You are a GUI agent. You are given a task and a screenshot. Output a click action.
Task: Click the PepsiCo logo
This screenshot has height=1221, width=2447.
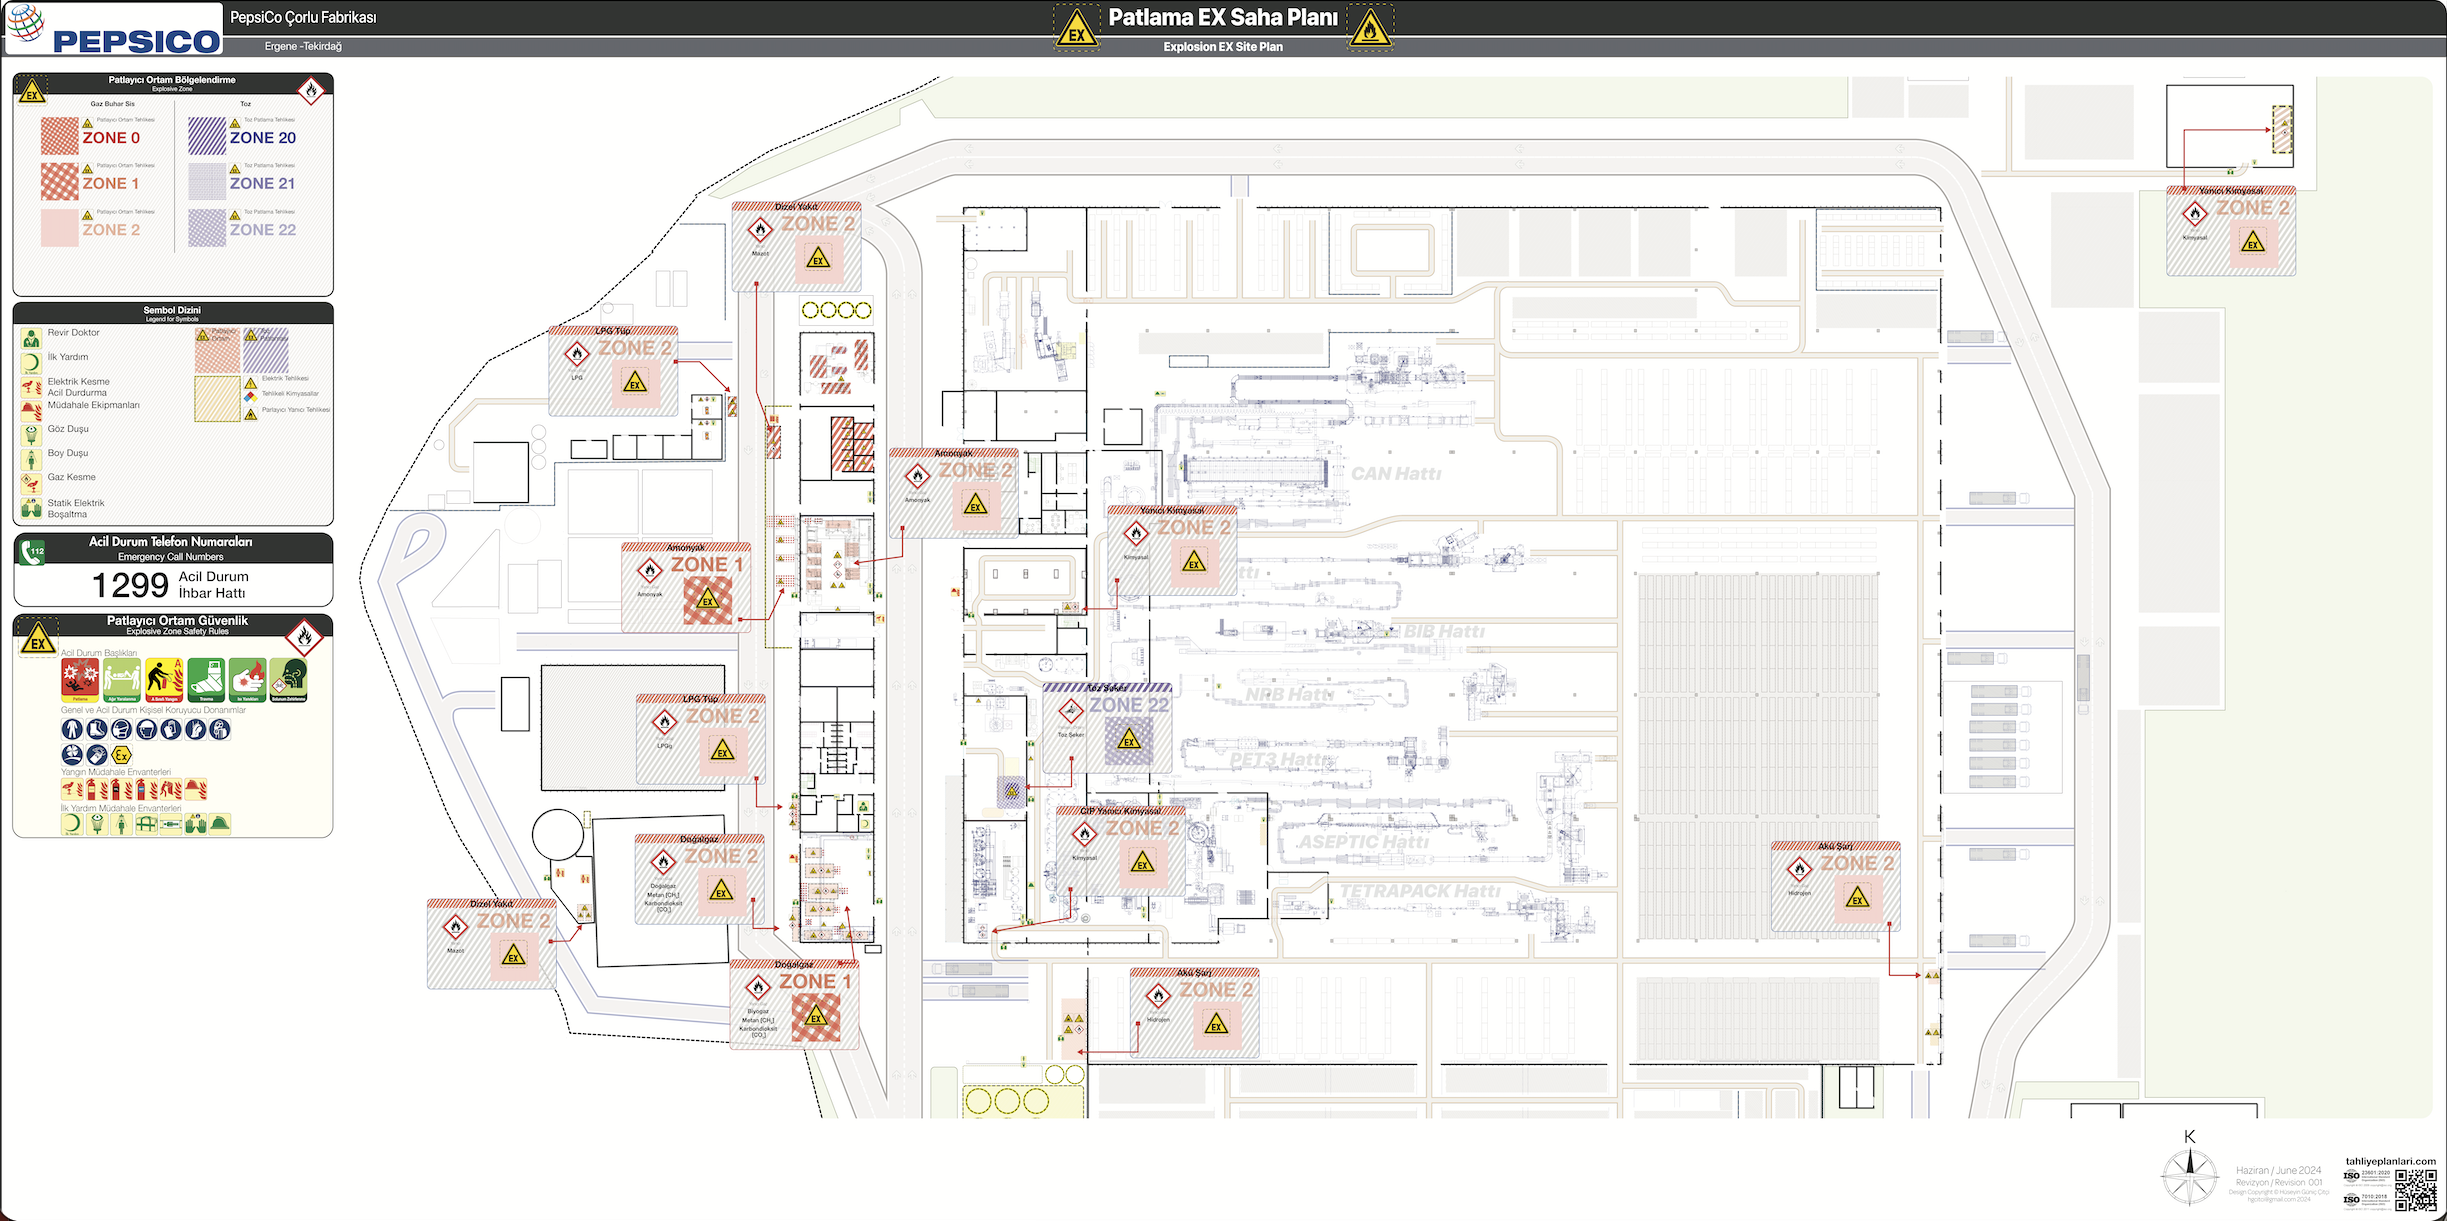point(114,29)
